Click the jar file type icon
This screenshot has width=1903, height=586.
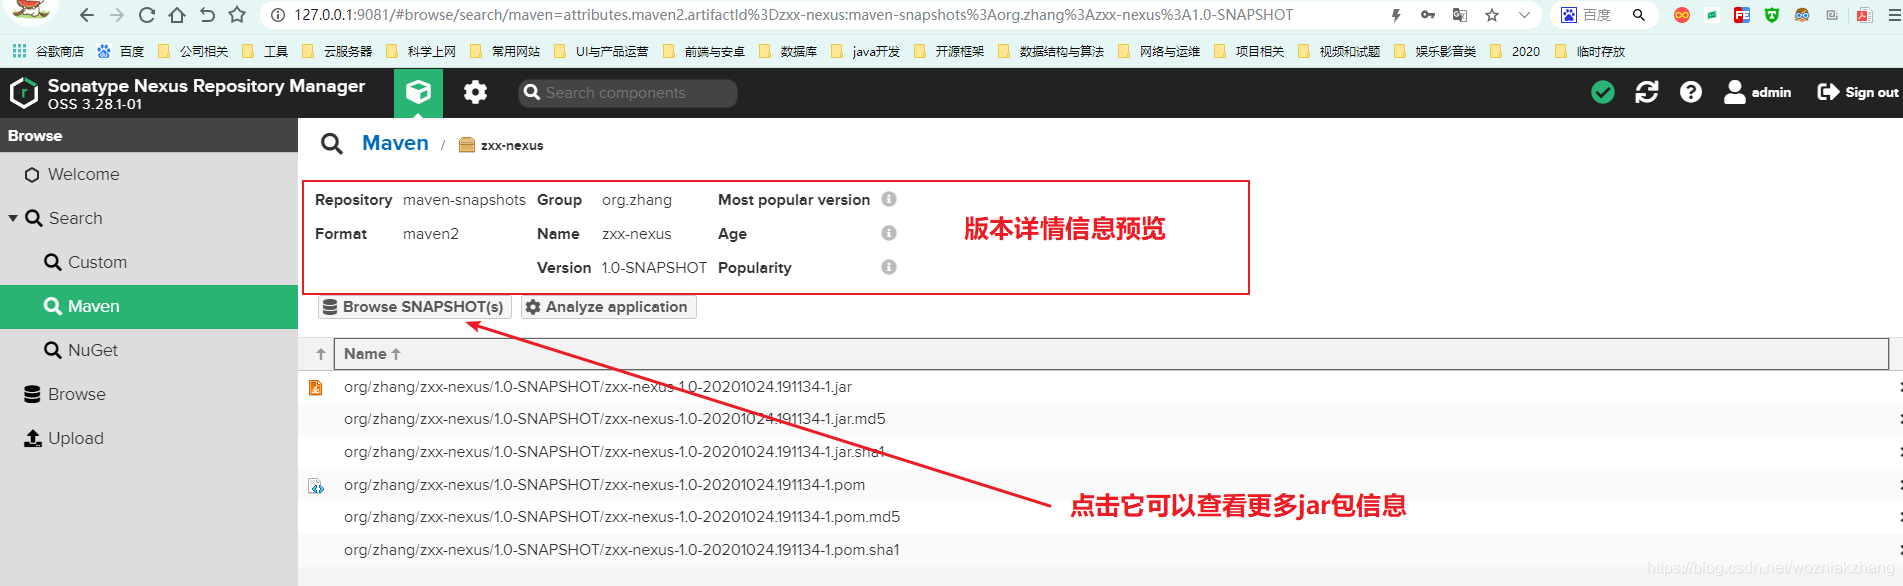coord(316,387)
